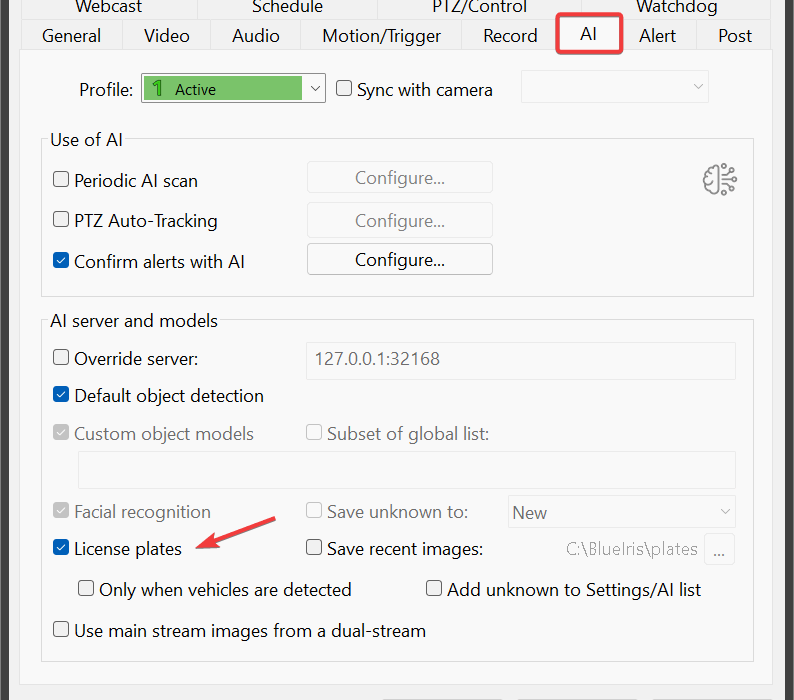Click the browse button for plates folder
The width and height of the screenshot is (794, 700).
(x=720, y=549)
